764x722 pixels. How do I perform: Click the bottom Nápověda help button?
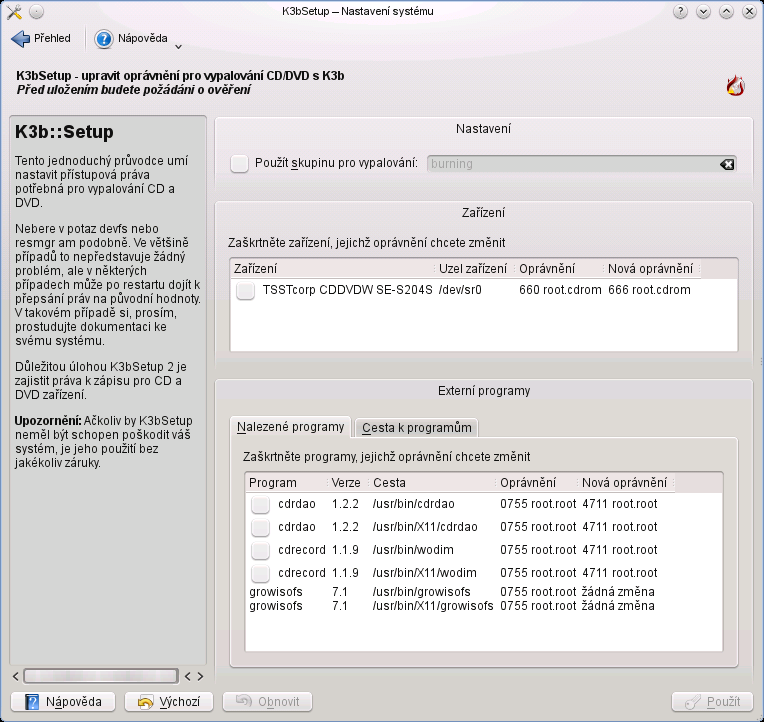tap(63, 702)
